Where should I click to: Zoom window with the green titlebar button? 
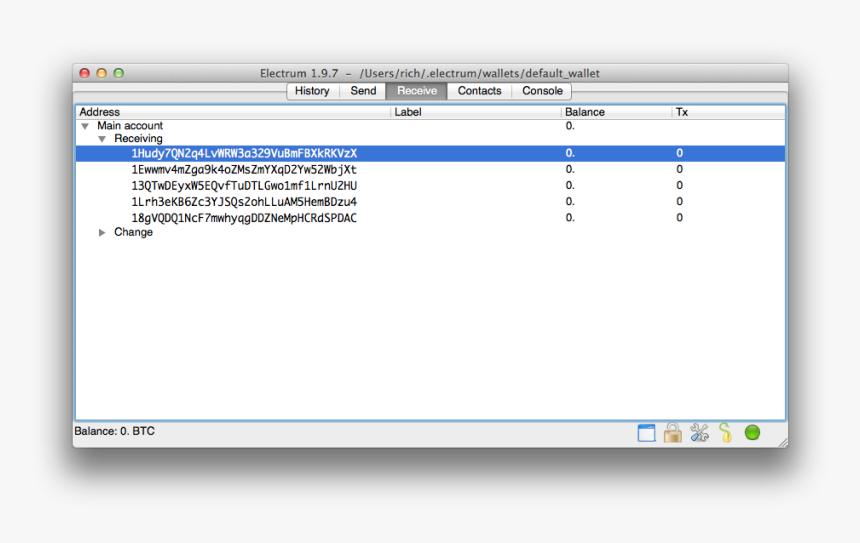118,73
